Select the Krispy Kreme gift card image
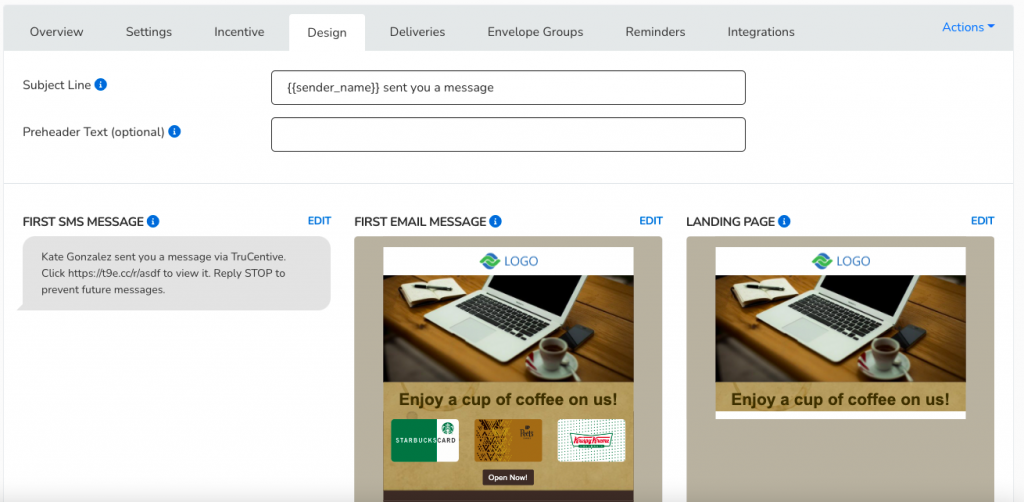This screenshot has width=1024, height=502. [x=591, y=440]
